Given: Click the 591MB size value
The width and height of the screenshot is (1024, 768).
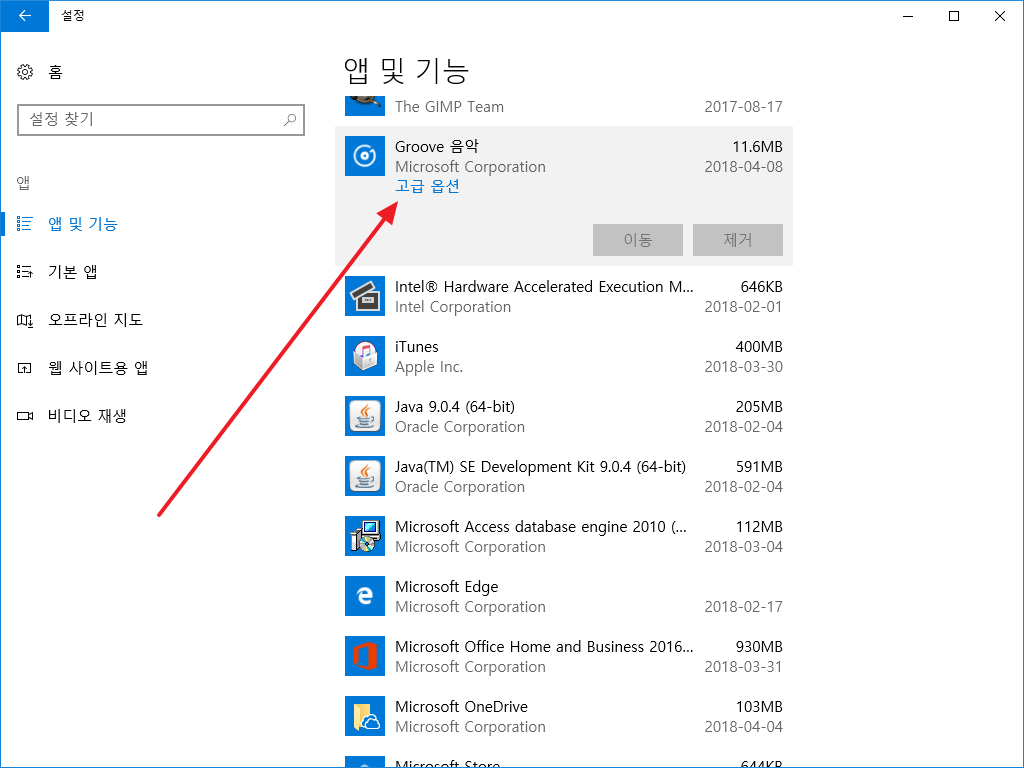Looking at the screenshot, I should pos(759,467).
